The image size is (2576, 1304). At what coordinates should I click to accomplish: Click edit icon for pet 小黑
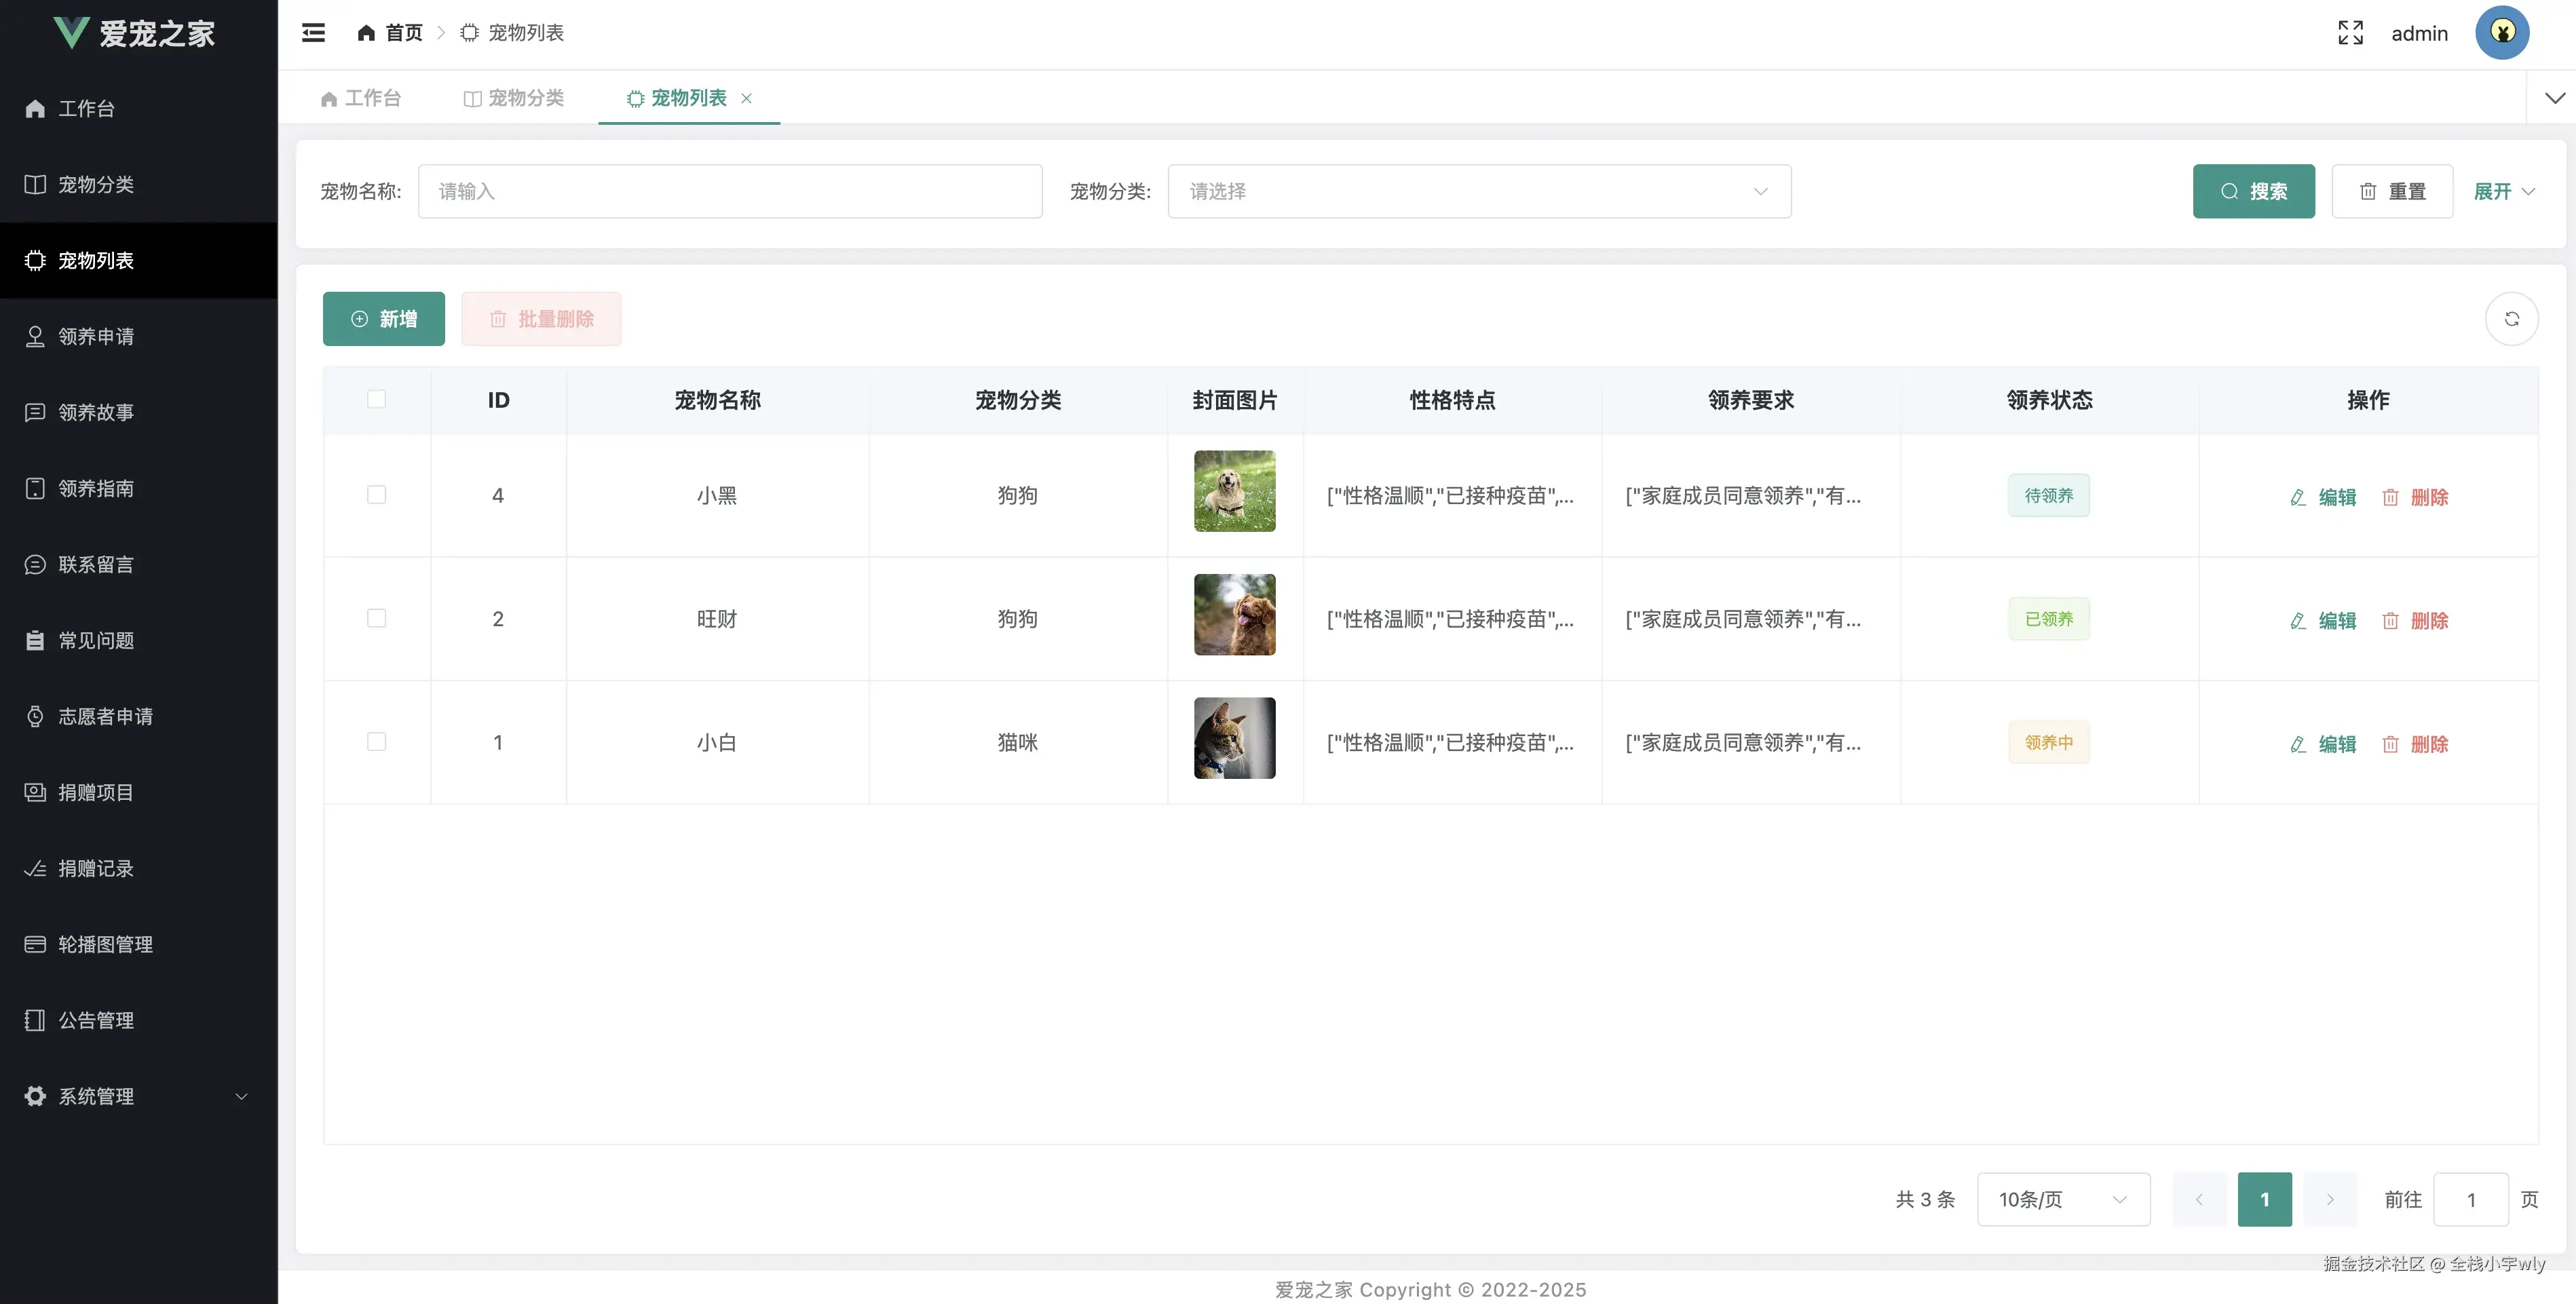point(2298,497)
